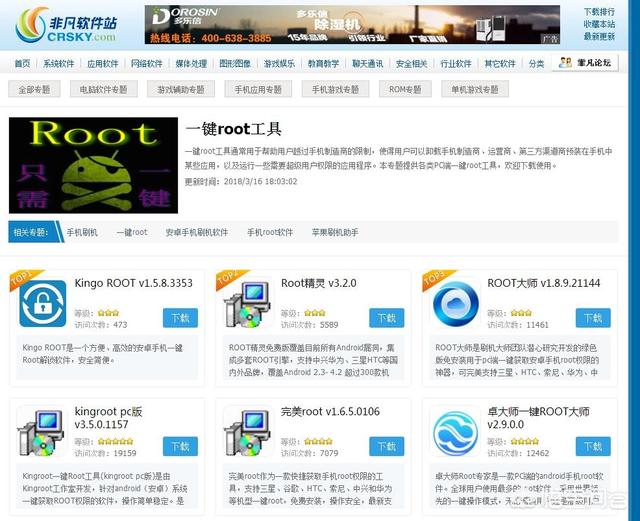Screen dimensions: 640x521
Task: Download ROOT大师 v1.8.9.21144
Action: (x=593, y=318)
